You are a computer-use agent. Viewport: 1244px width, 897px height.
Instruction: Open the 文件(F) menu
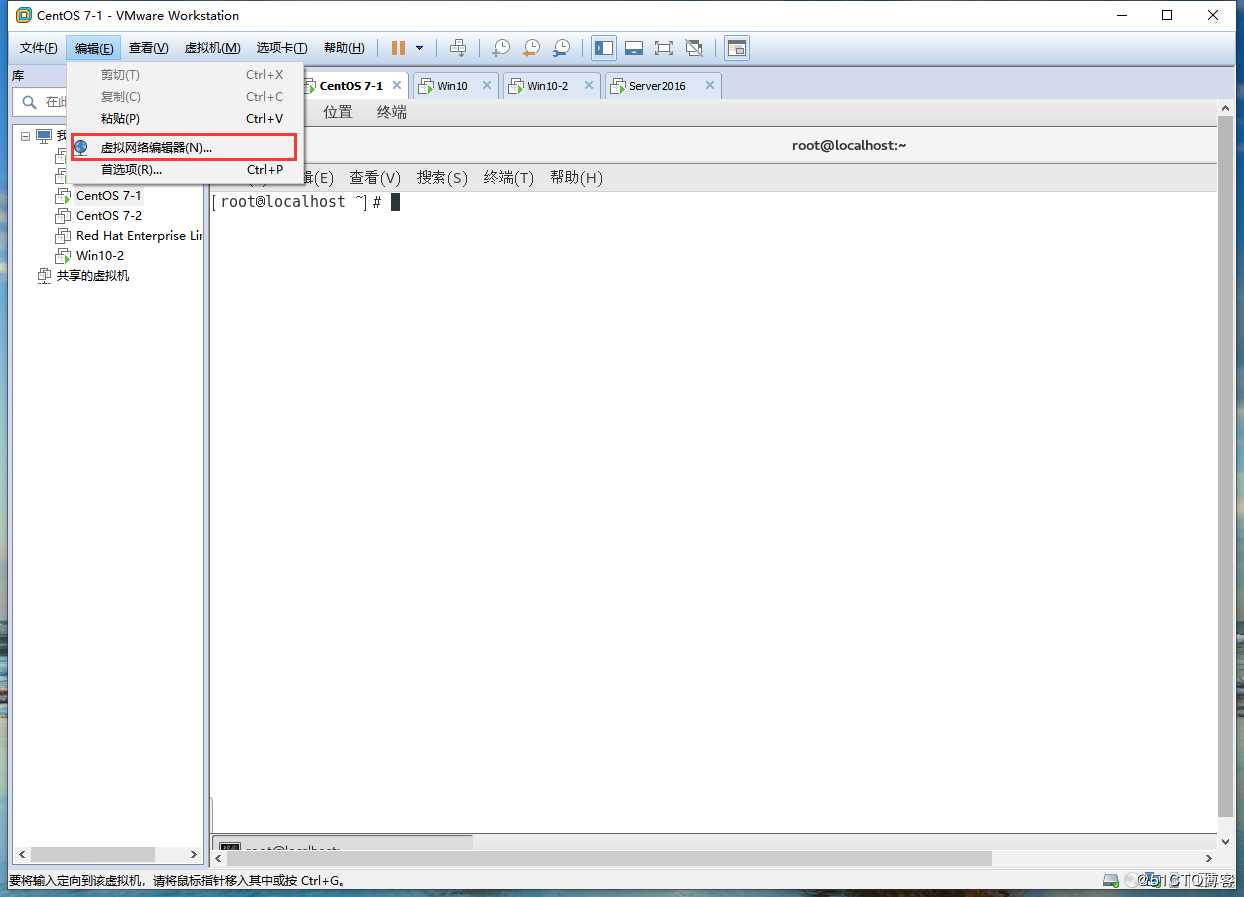(x=39, y=48)
